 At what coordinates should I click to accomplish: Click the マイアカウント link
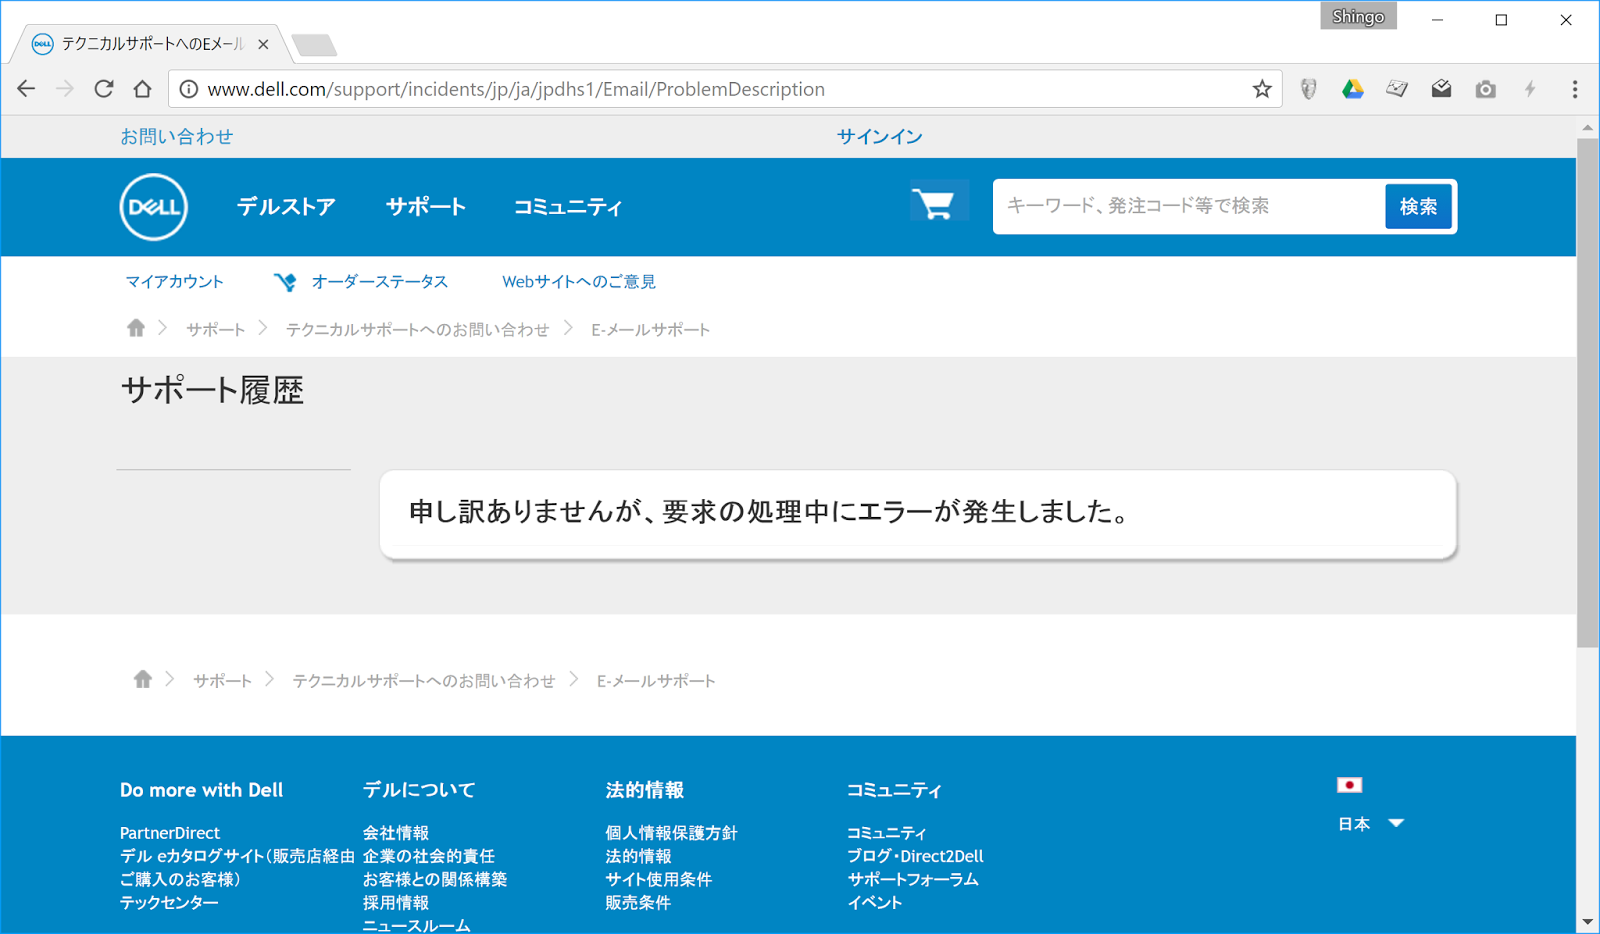coord(175,282)
